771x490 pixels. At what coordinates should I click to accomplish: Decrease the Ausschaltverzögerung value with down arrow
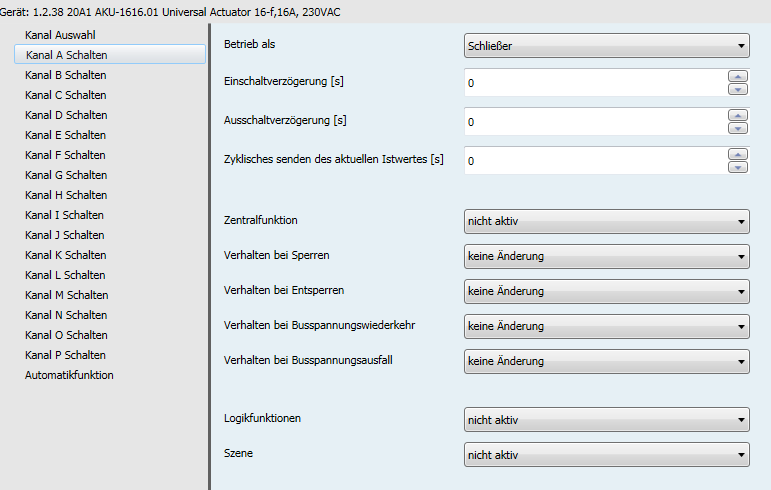coord(738,128)
